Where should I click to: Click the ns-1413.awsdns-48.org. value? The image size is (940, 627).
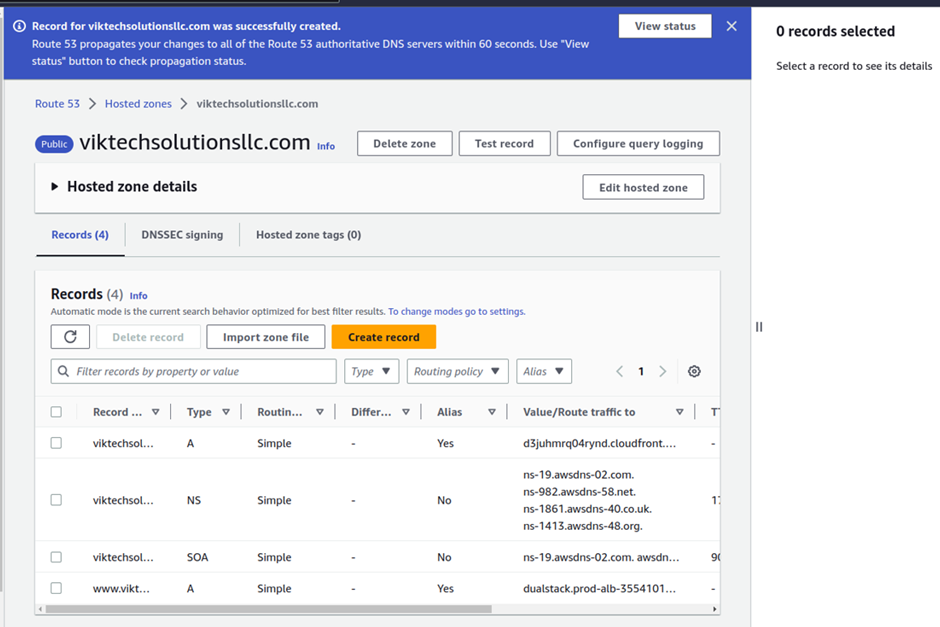583,526
